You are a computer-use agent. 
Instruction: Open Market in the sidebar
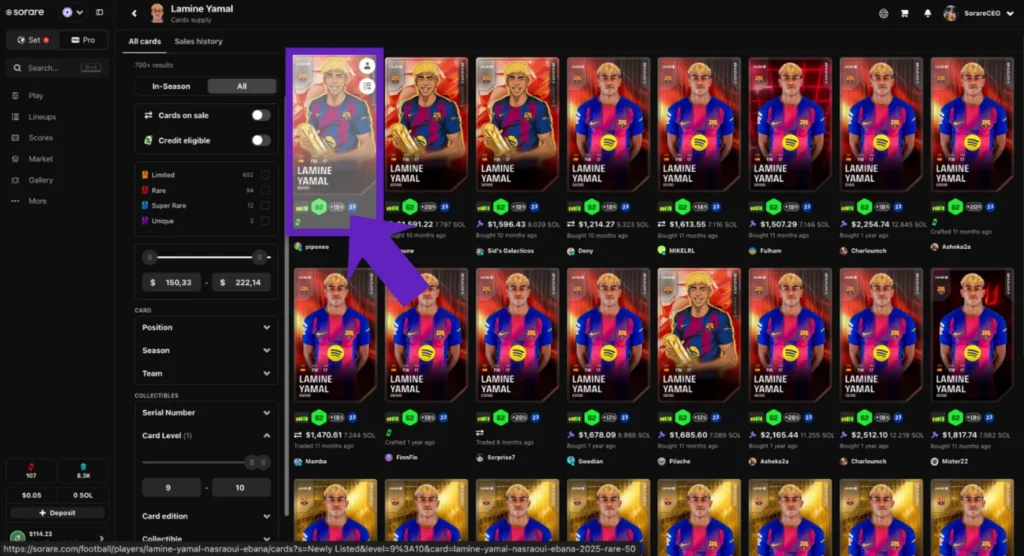[x=40, y=159]
